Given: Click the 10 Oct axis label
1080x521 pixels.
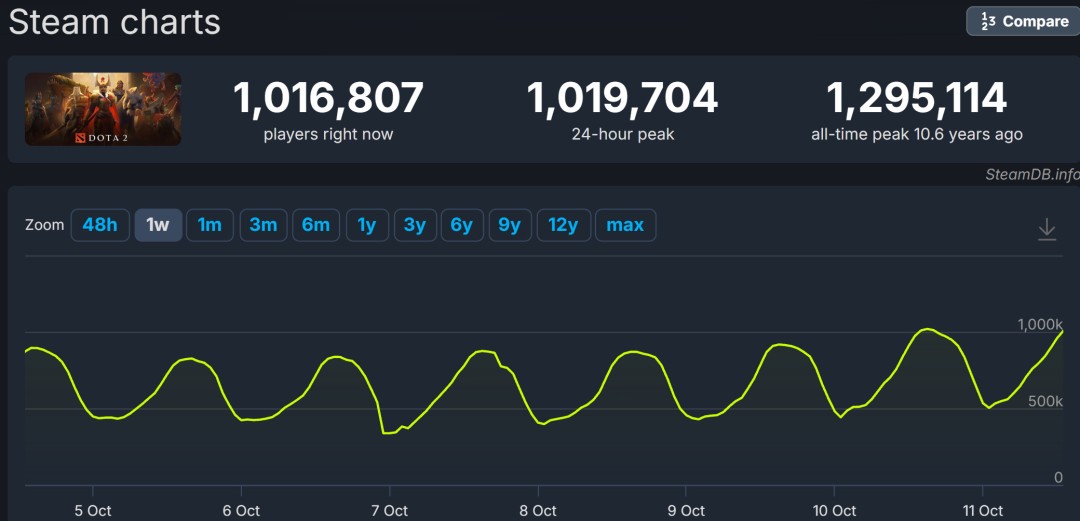Looking at the screenshot, I should point(834,511).
